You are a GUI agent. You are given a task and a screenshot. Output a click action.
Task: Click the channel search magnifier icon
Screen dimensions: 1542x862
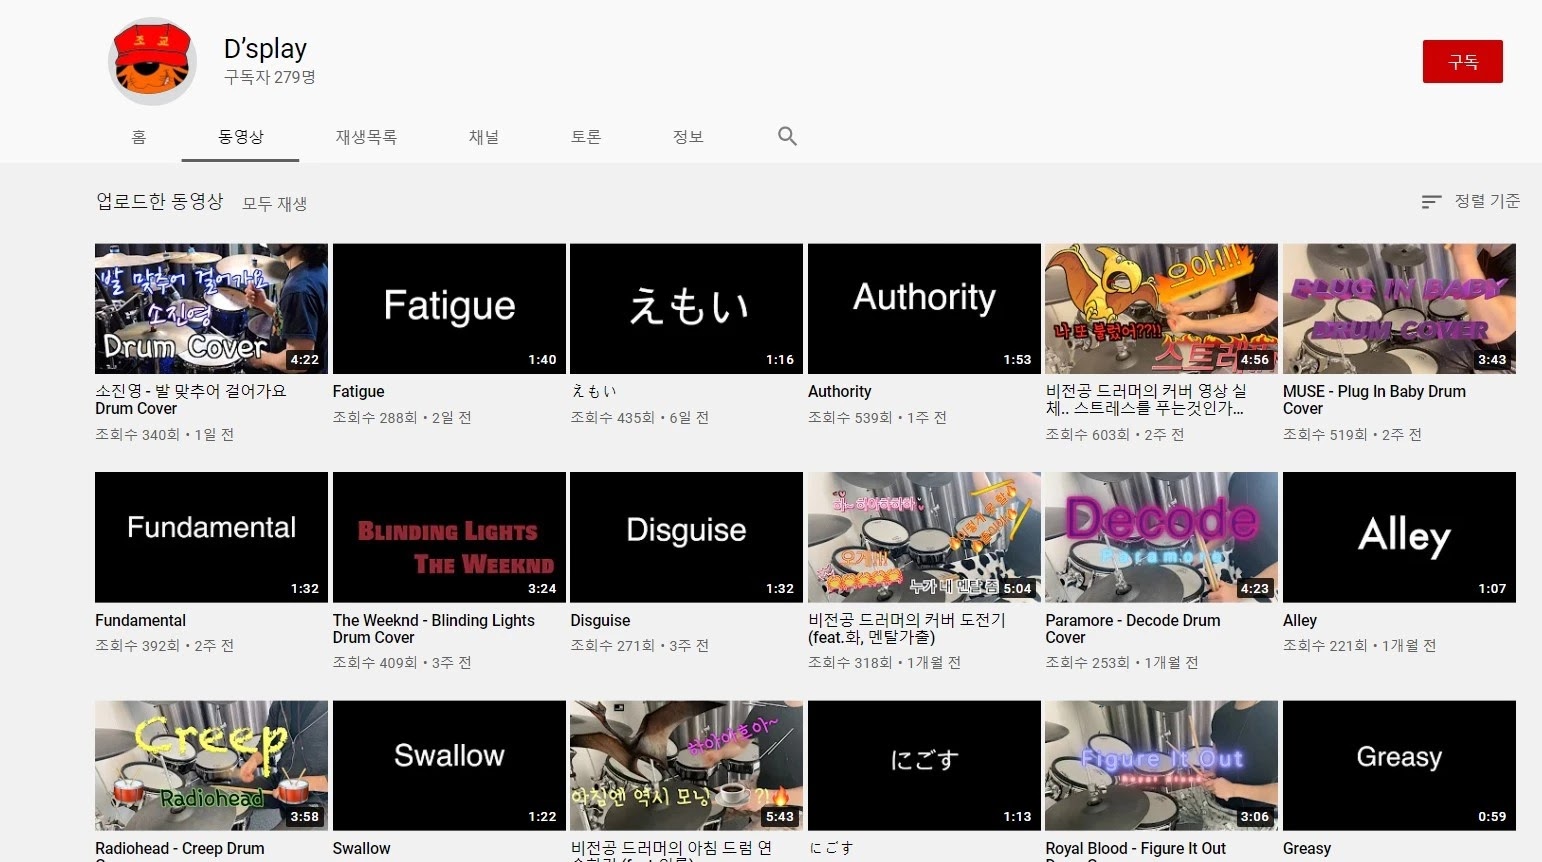click(x=787, y=136)
